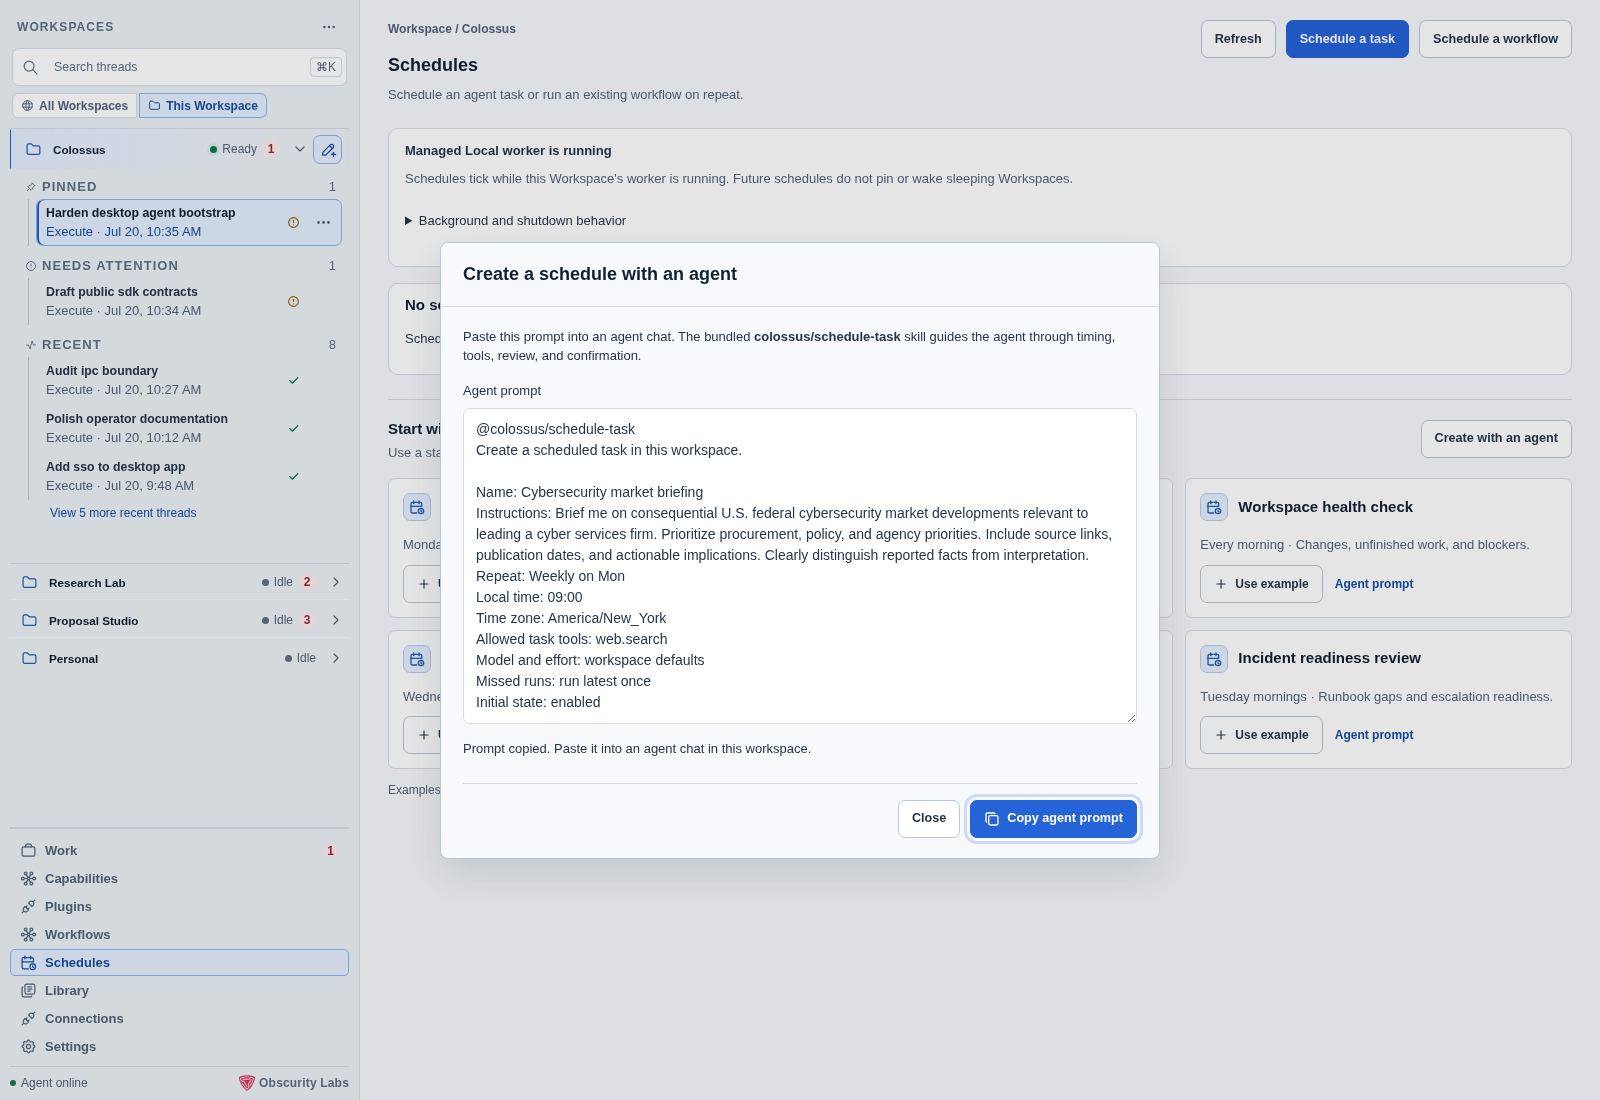Click Copy agent prompt button
Screen dimensions: 1600x1100
coord(1053,819)
